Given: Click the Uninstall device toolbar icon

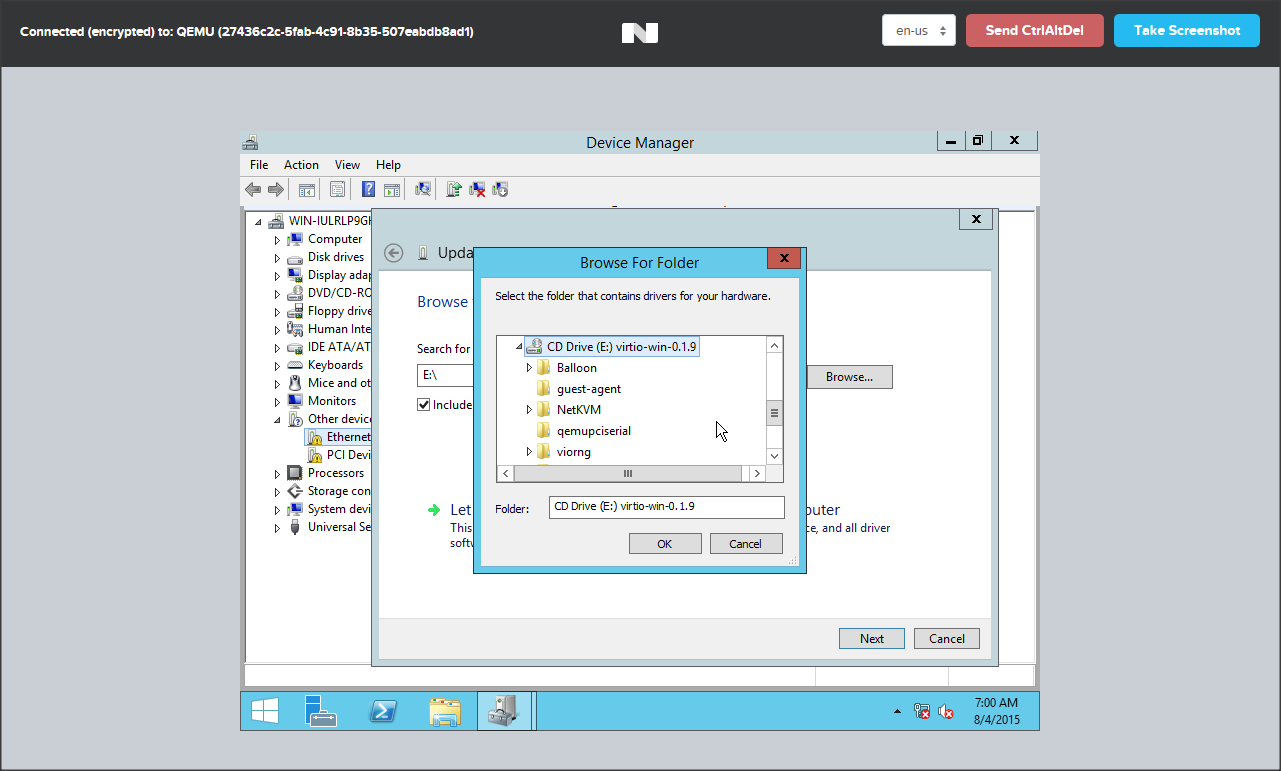Looking at the screenshot, I should tap(477, 189).
